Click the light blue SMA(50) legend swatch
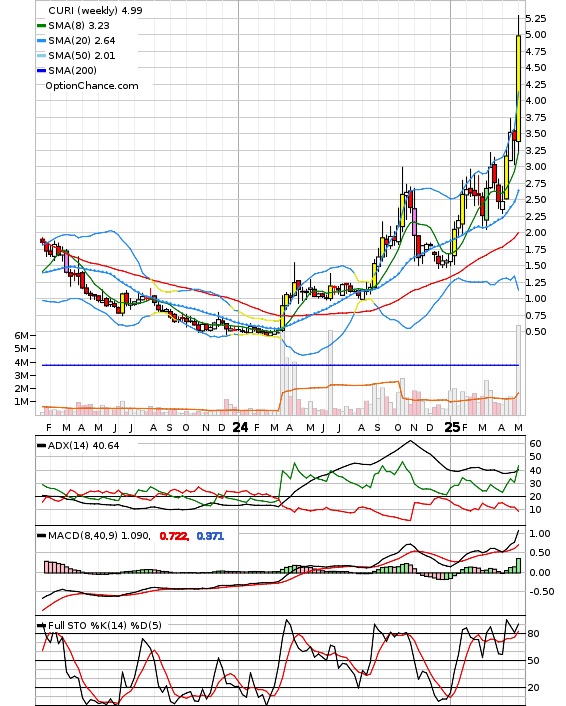Screen dimensions: 566x706 tap(41, 55)
